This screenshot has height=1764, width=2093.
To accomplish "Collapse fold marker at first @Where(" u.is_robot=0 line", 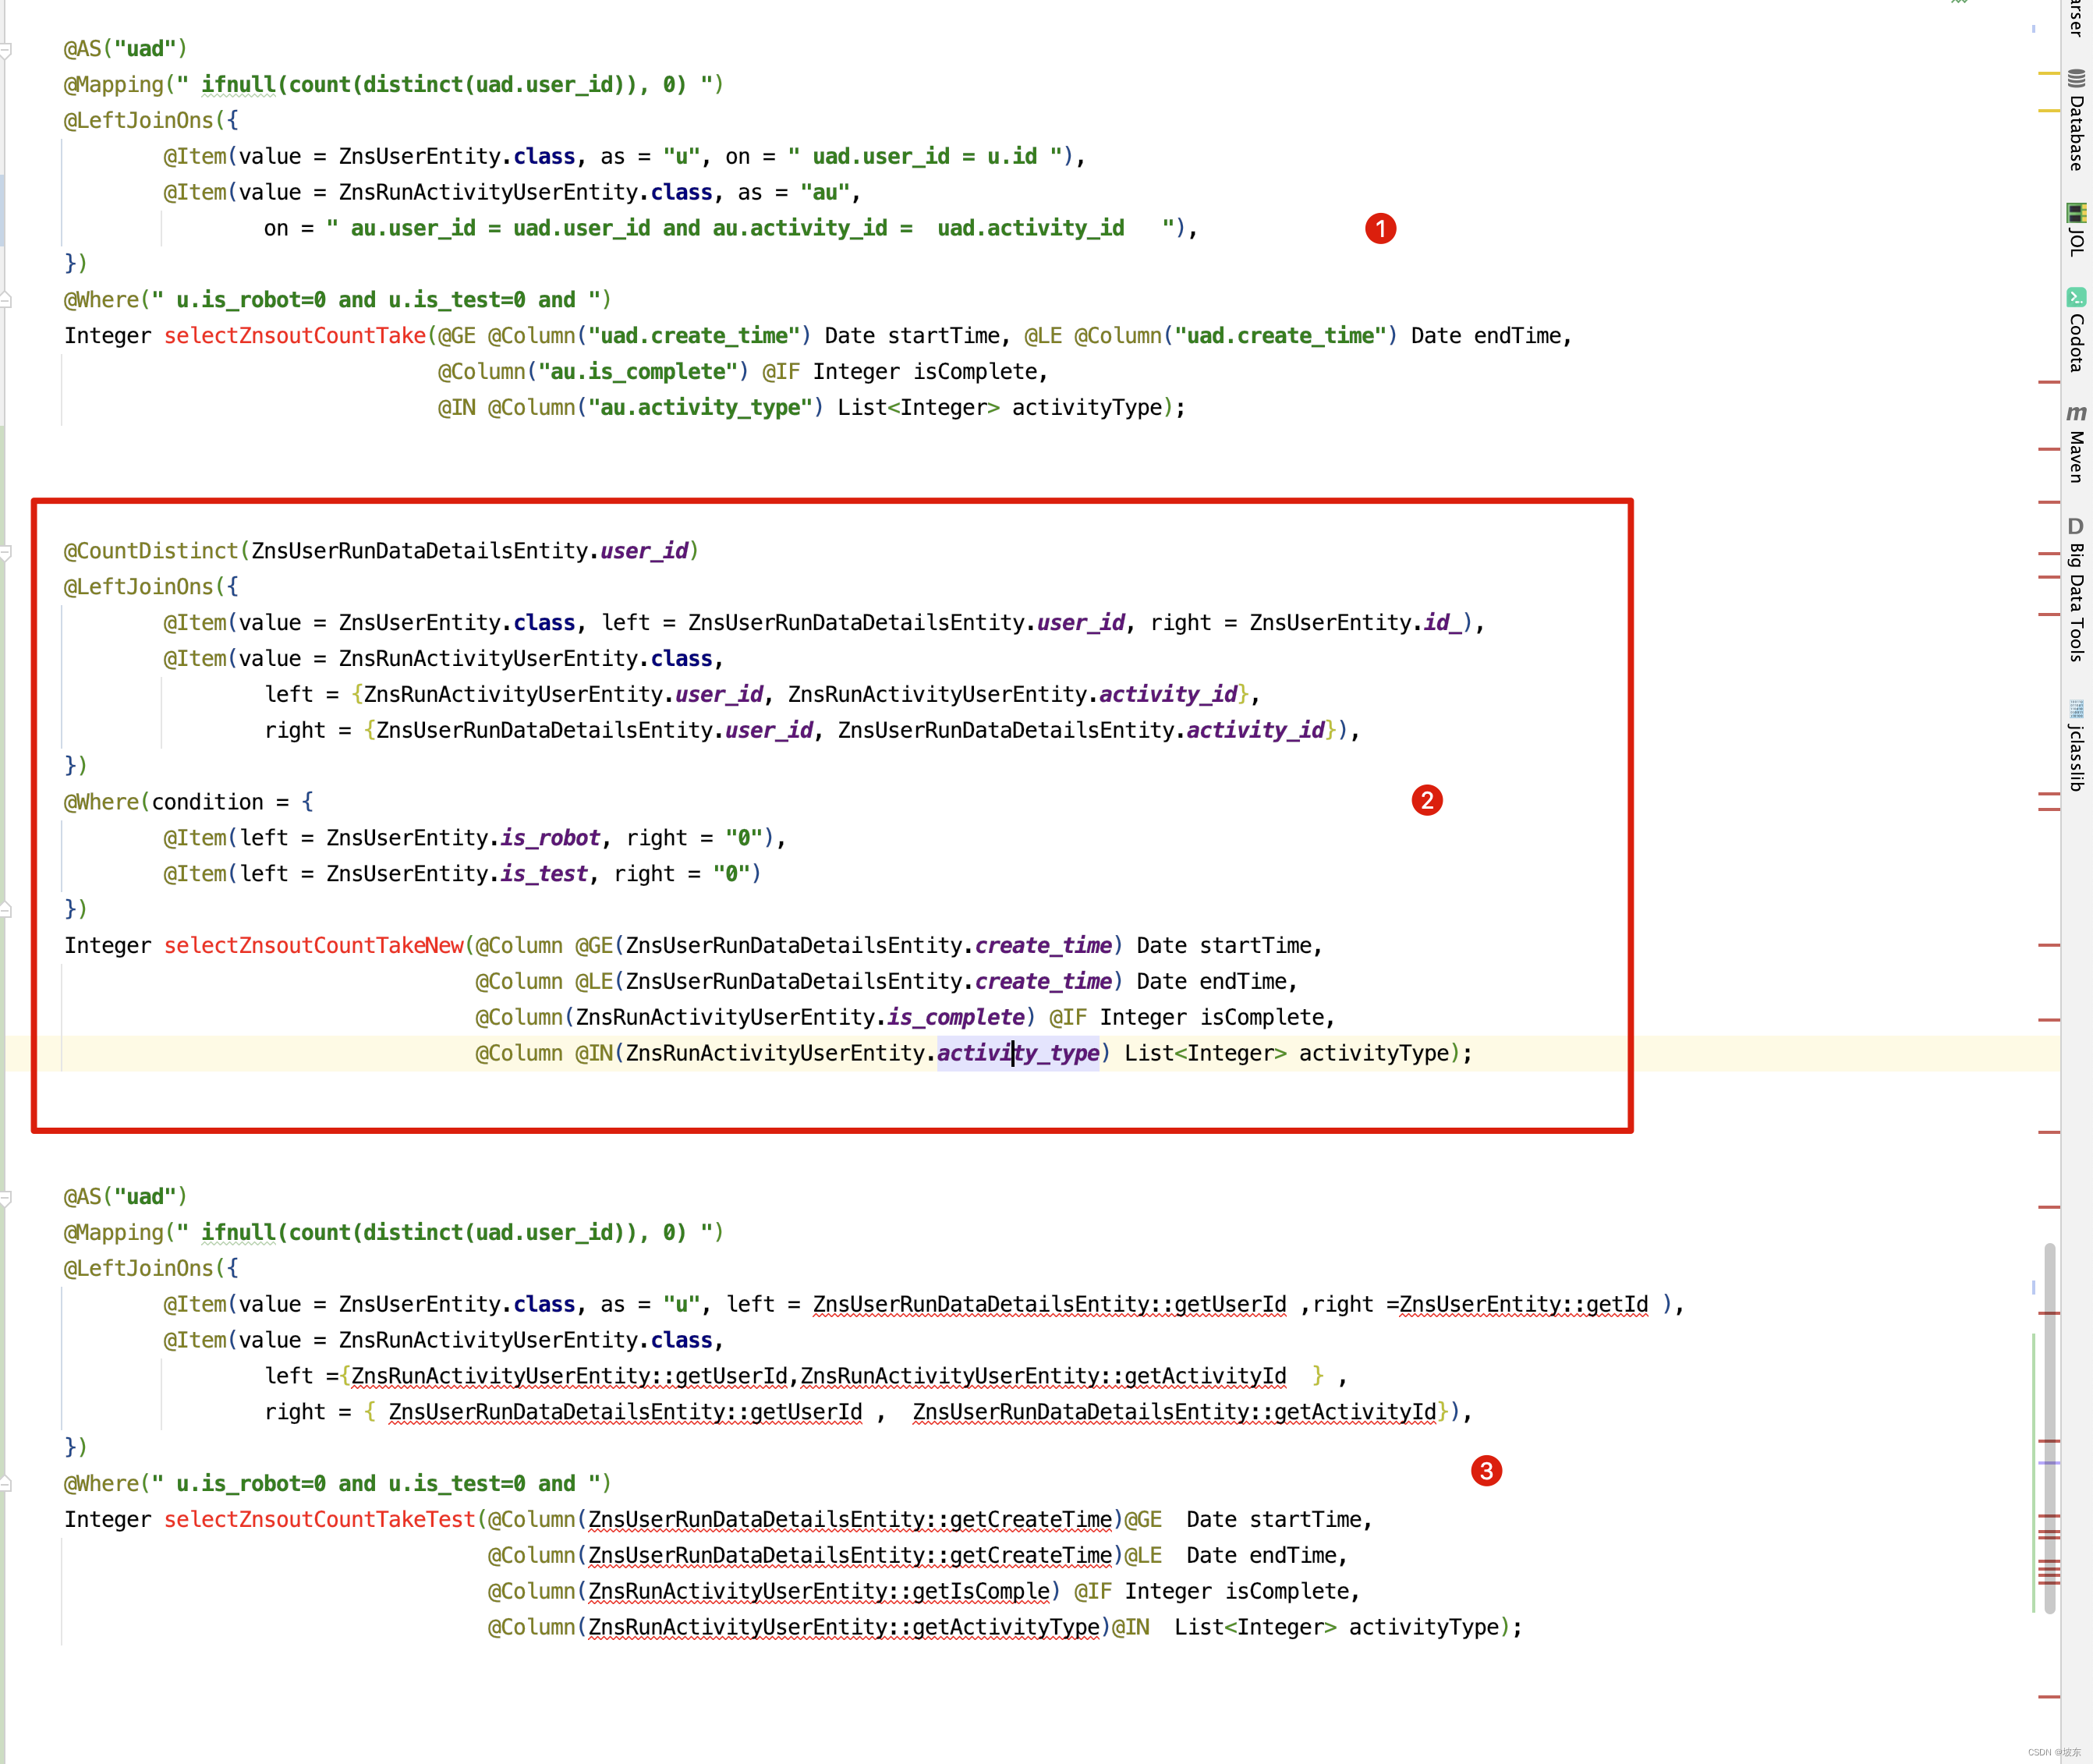I will coord(6,300).
